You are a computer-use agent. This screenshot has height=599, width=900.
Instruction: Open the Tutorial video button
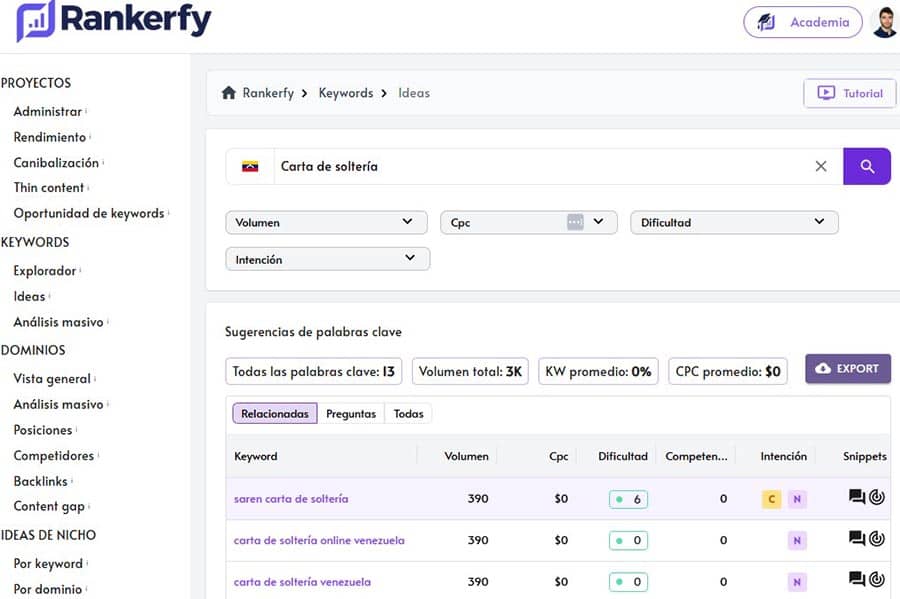(x=850, y=93)
